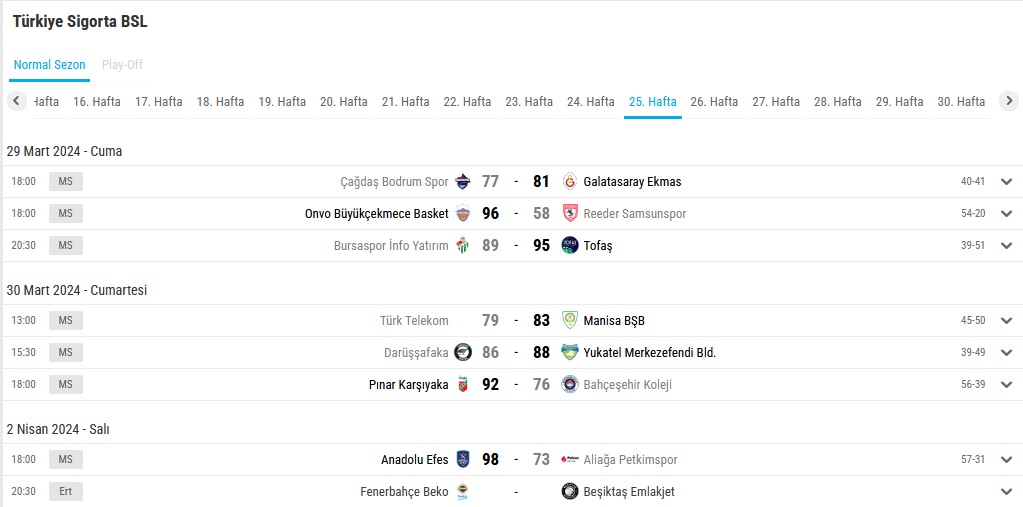The image size is (1023, 507).
Task: Click the Çağdaş Bodrum Spor logo
Action: pyautogui.click(x=462, y=182)
